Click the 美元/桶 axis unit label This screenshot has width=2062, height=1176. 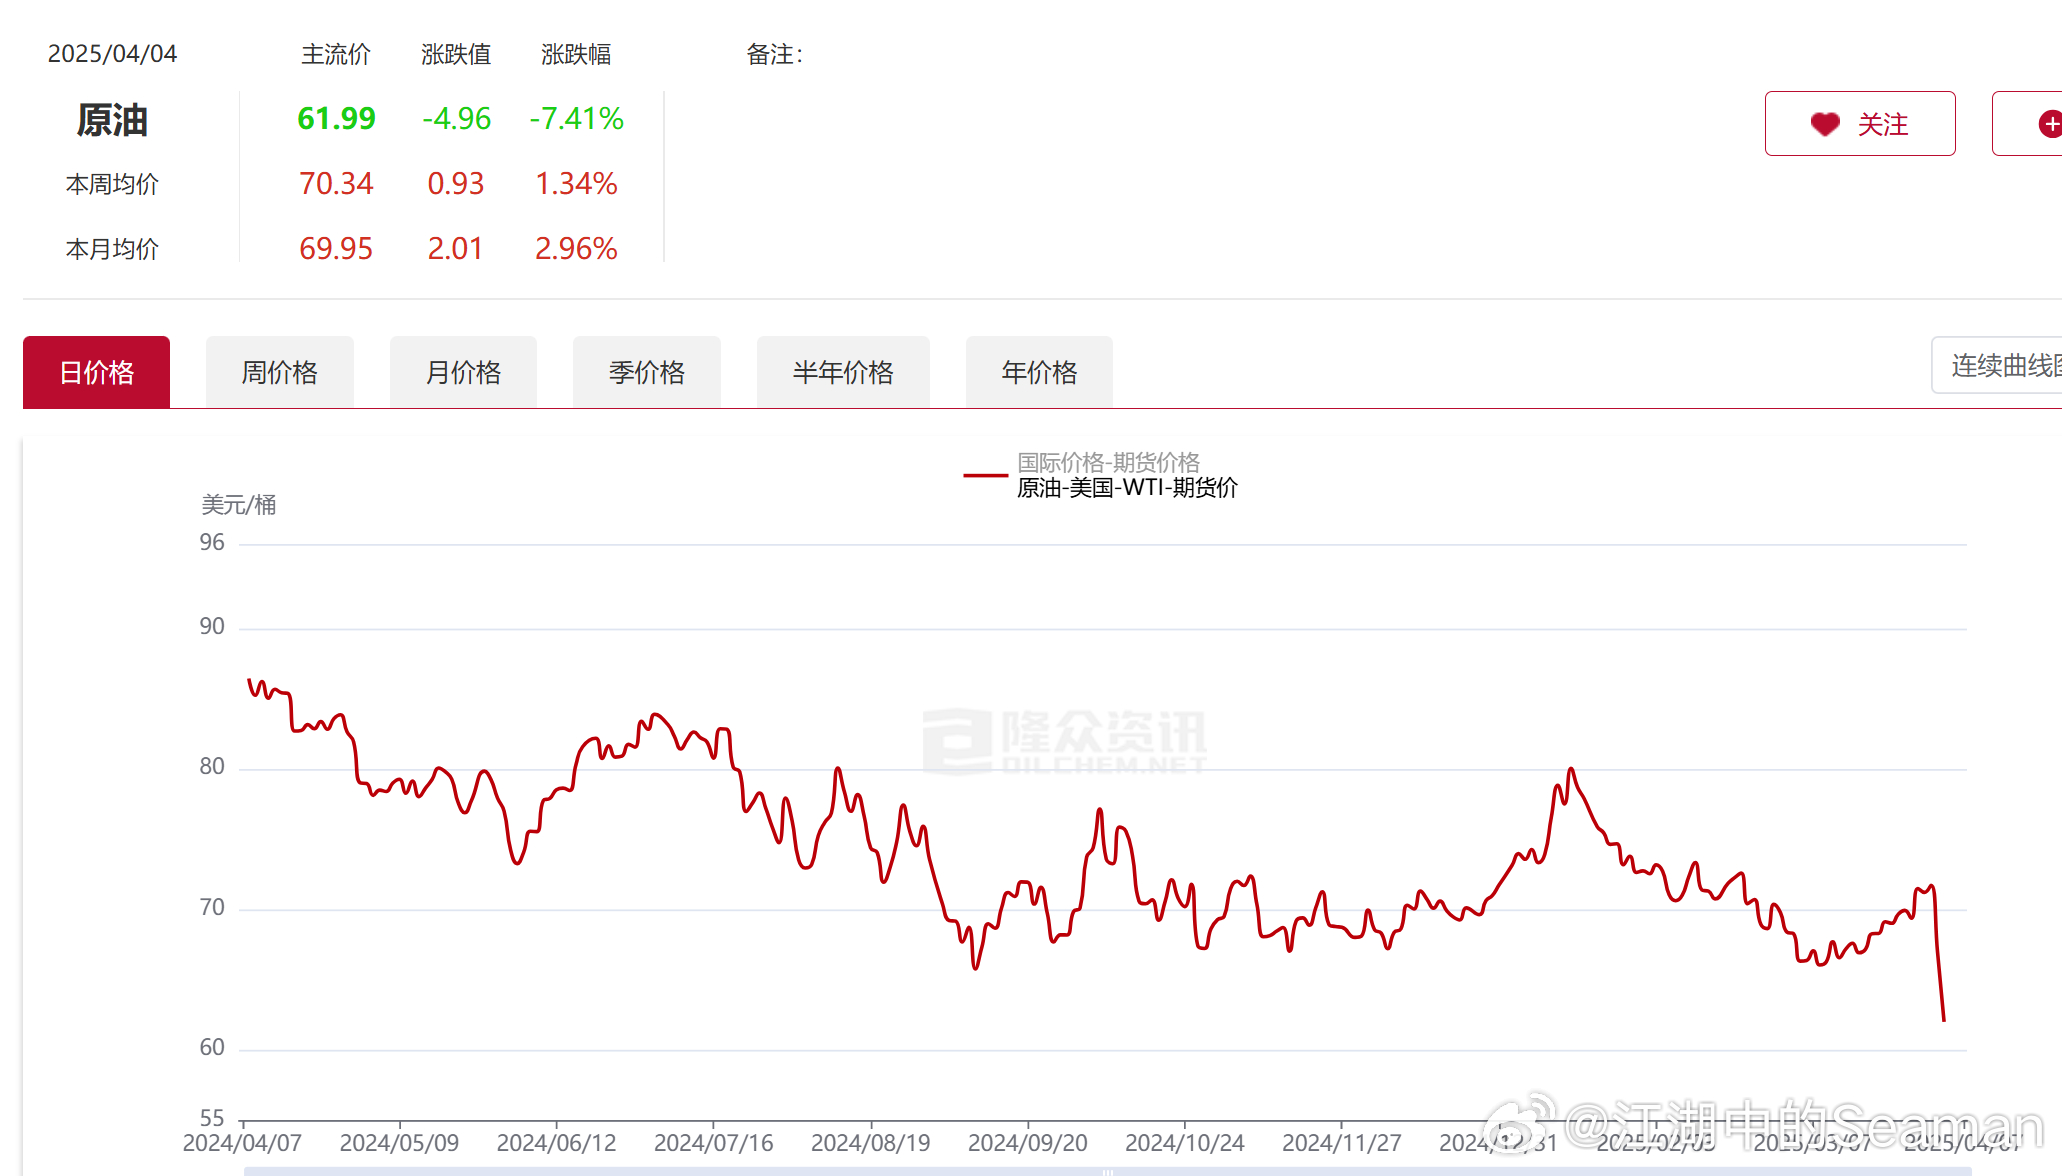click(238, 505)
